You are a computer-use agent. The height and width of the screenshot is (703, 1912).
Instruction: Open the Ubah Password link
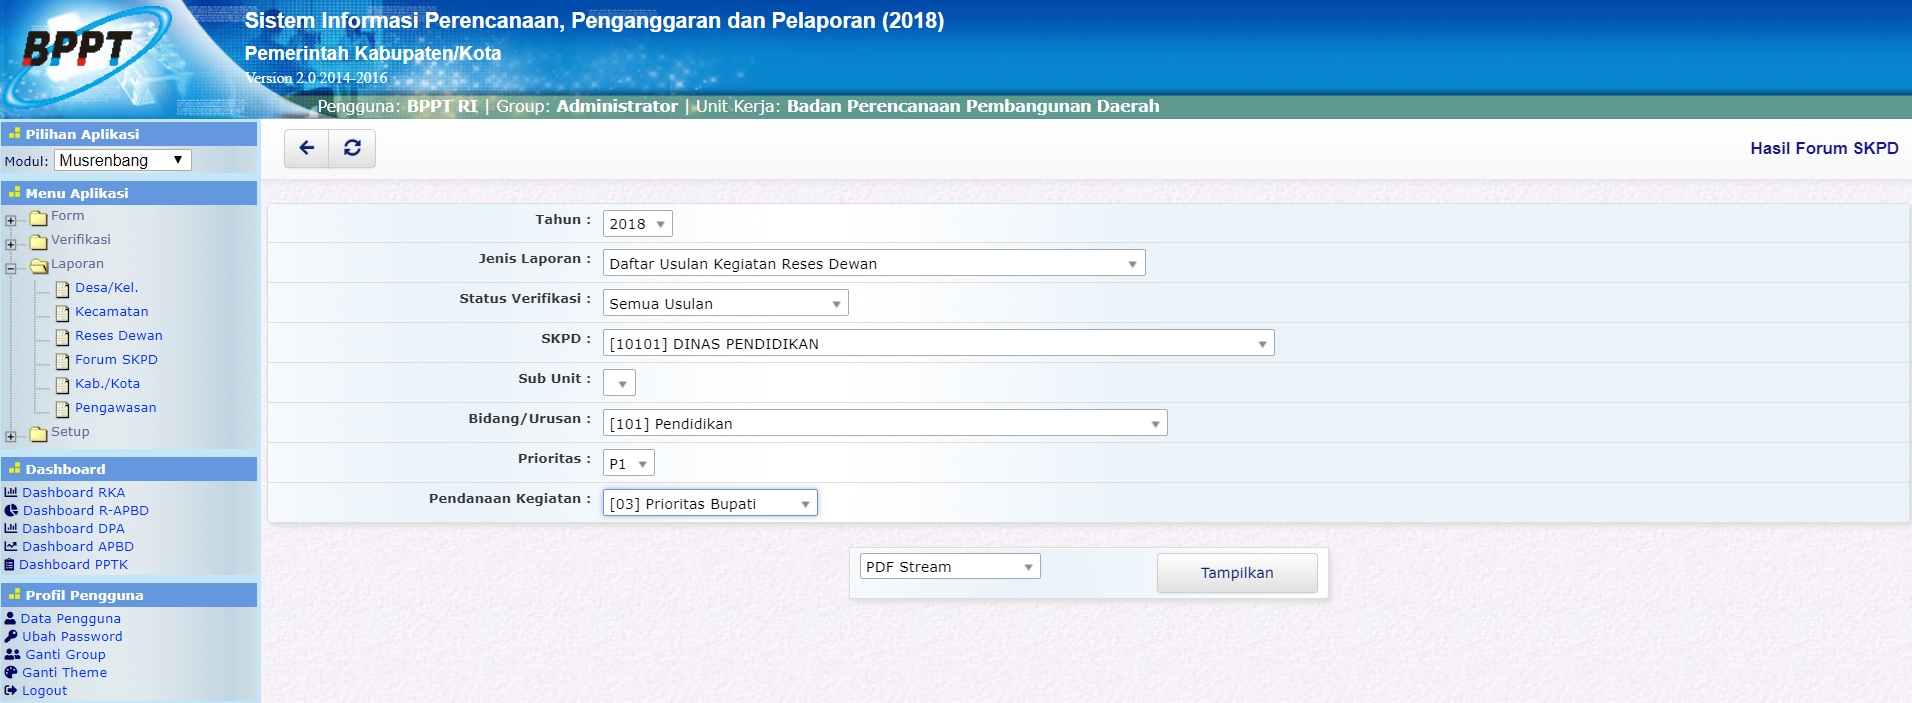(72, 636)
